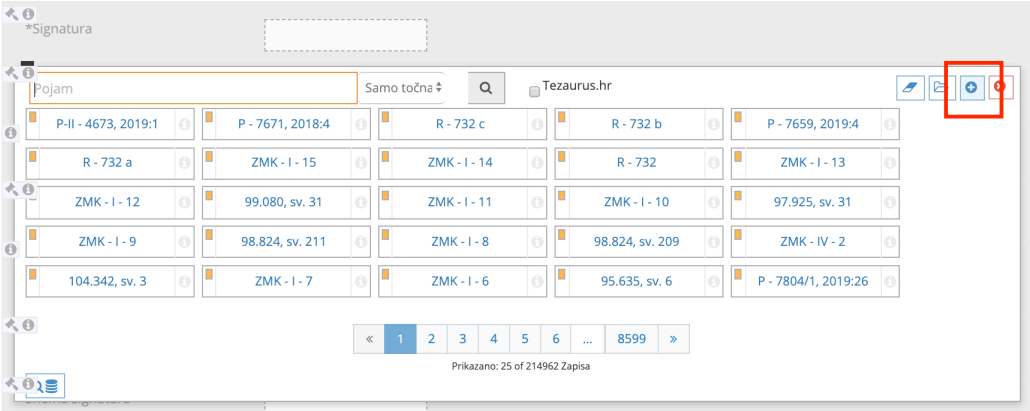Viewport: 1030px width, 411px height.
Task: Go to results page 5
Action: point(525,339)
